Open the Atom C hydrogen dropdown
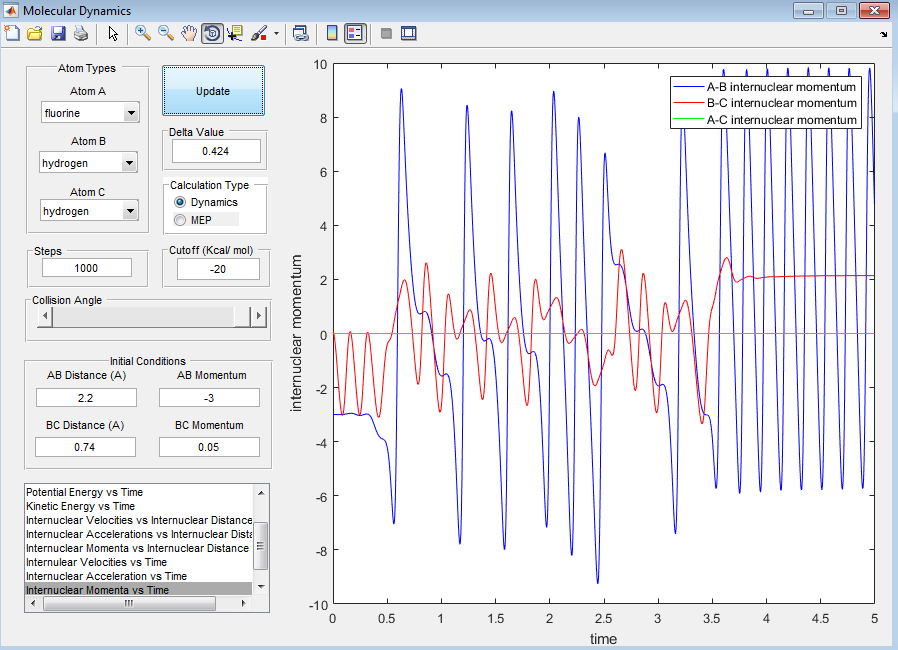 (x=89, y=211)
